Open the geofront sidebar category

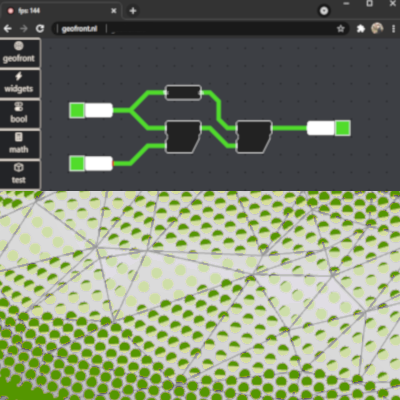pyautogui.click(x=20, y=53)
